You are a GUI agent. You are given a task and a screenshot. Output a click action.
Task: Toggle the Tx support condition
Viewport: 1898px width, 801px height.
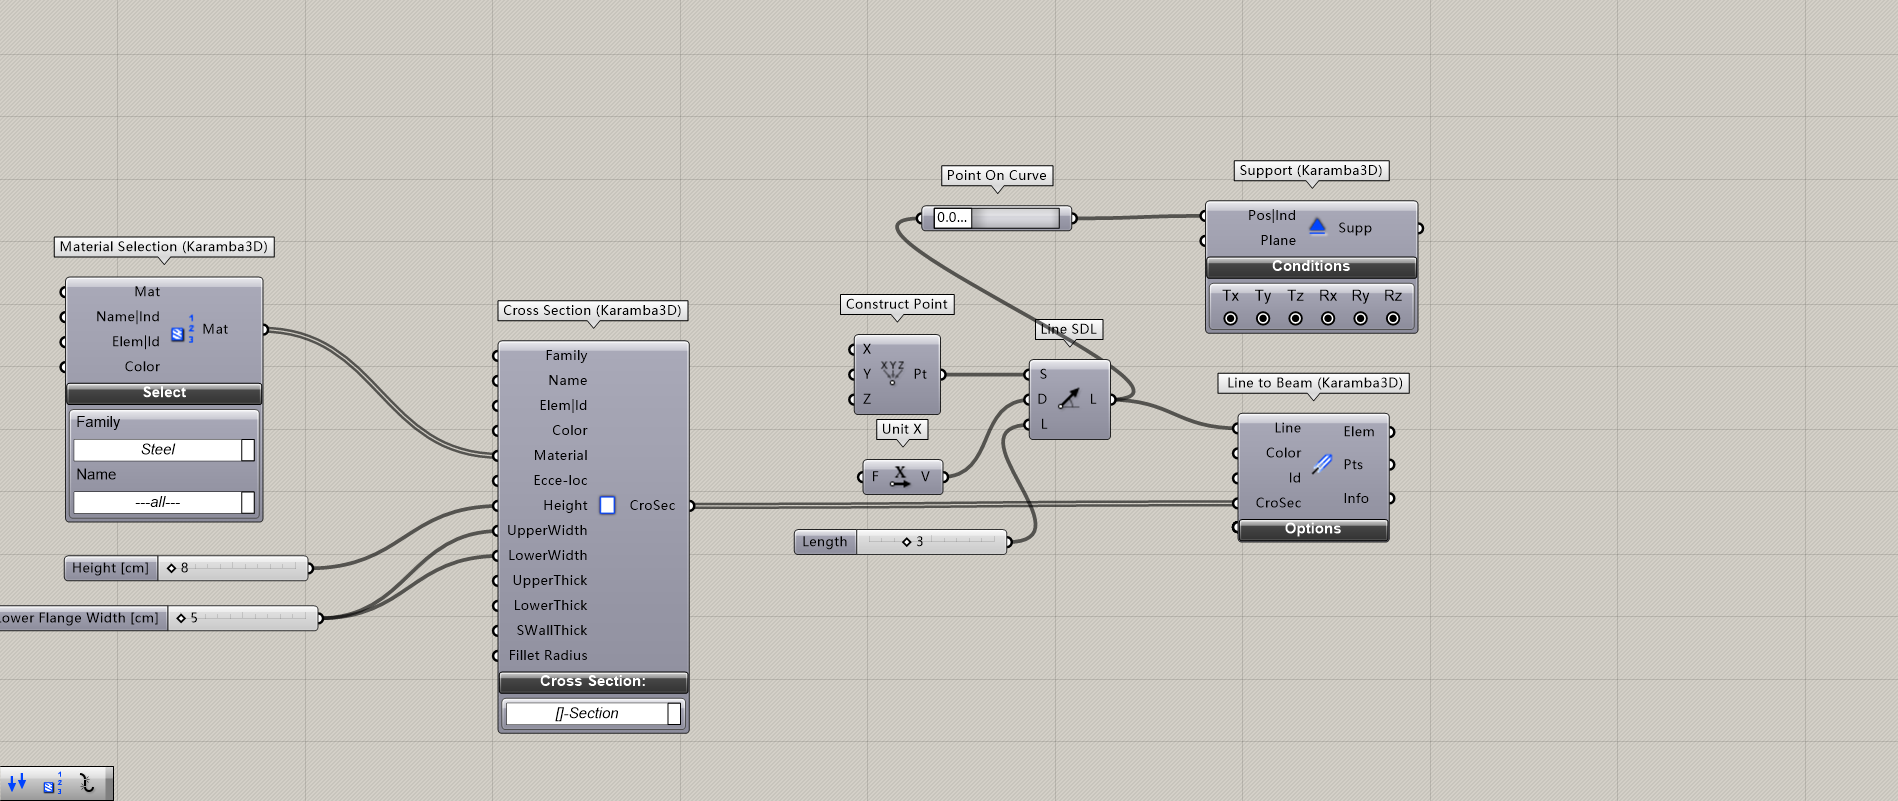1230,318
